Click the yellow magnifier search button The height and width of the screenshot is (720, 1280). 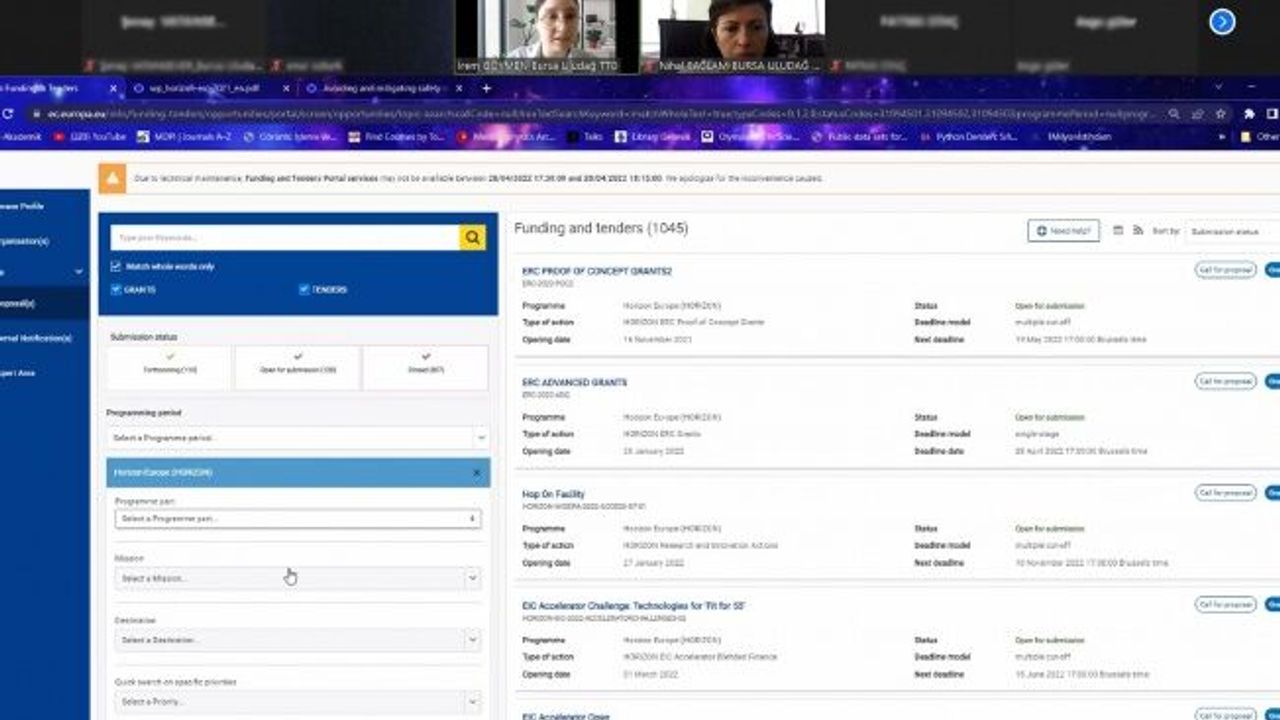pyautogui.click(x=473, y=237)
